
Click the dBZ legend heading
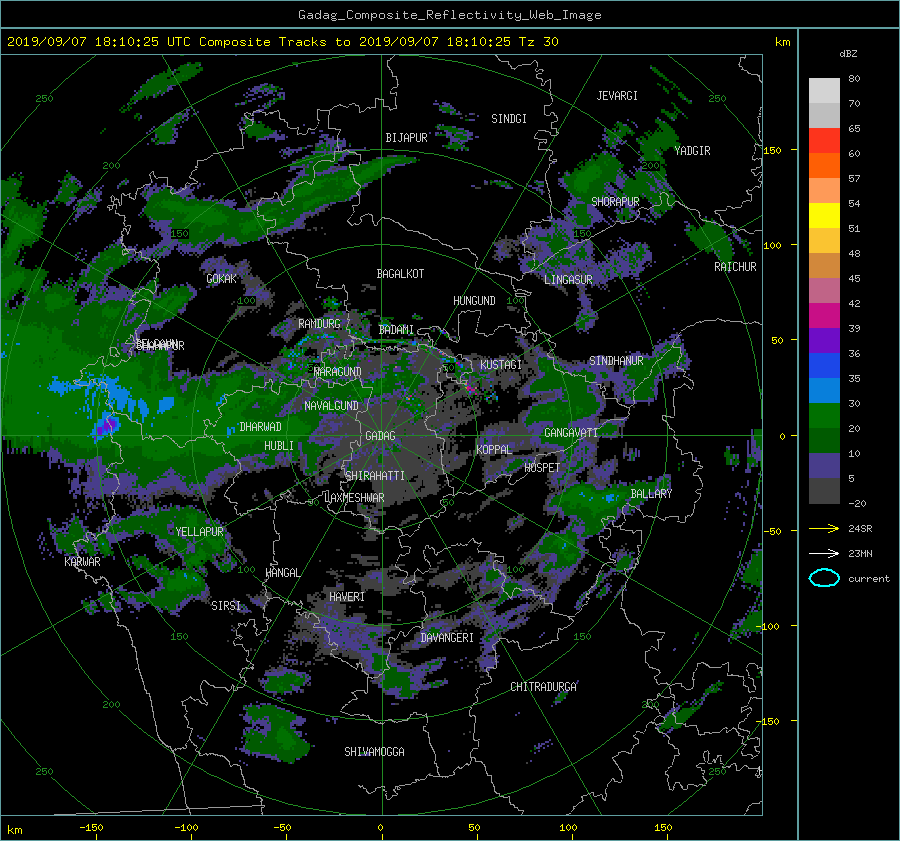click(848, 54)
